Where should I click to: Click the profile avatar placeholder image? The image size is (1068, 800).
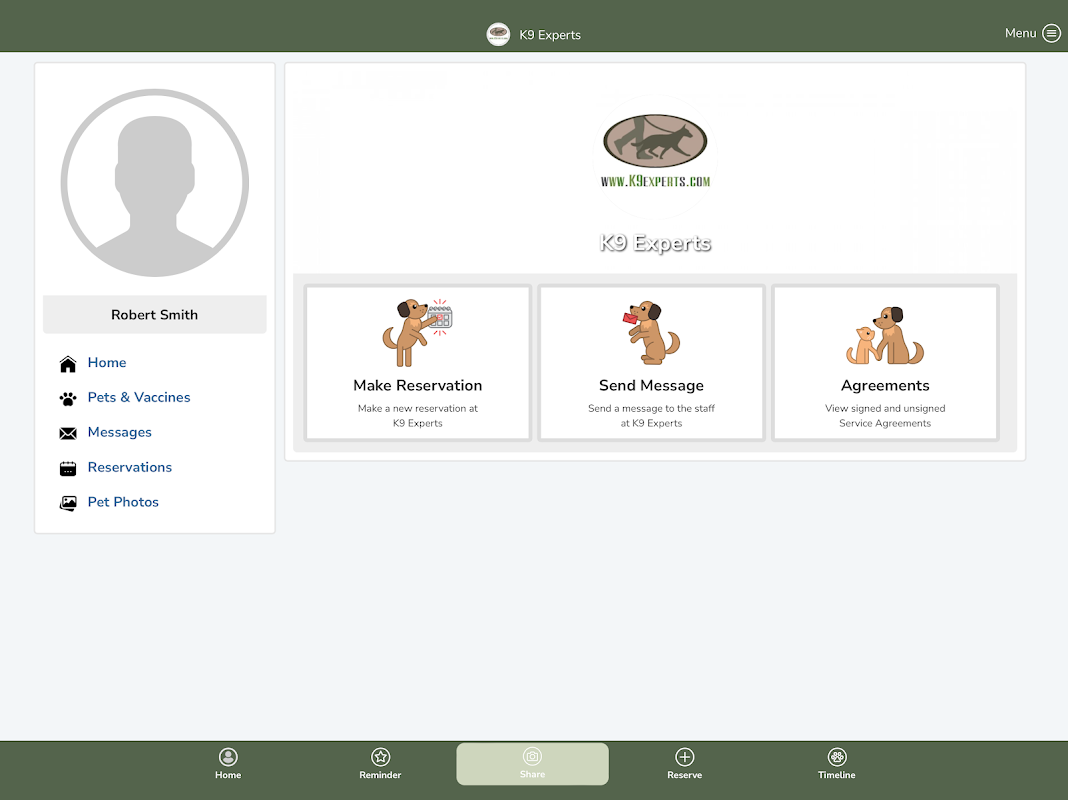pos(155,182)
